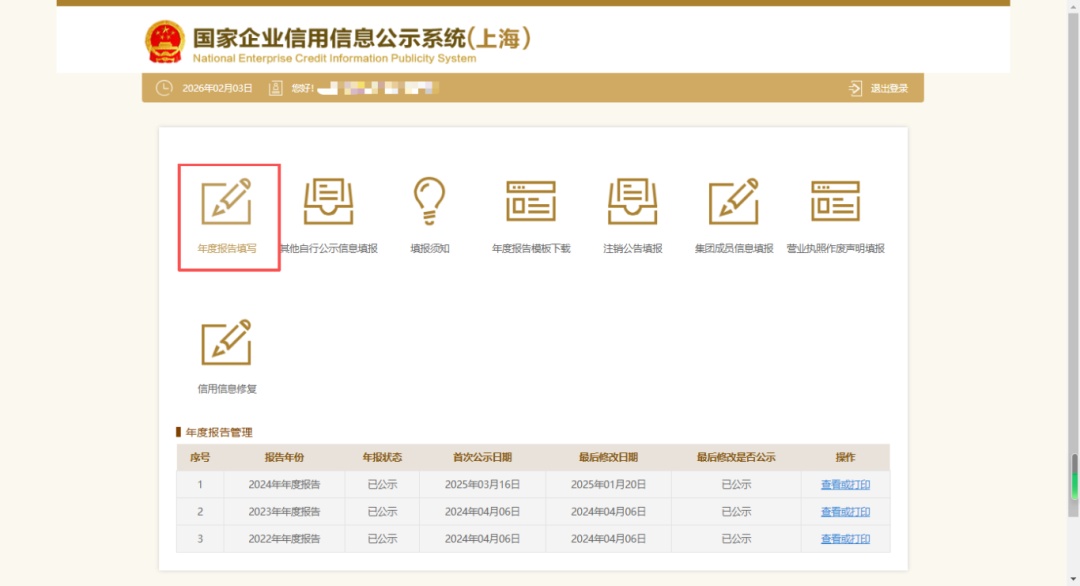The height and width of the screenshot is (586, 1080).
Task: Click the user ID icon beside 您好
Action: (276, 88)
